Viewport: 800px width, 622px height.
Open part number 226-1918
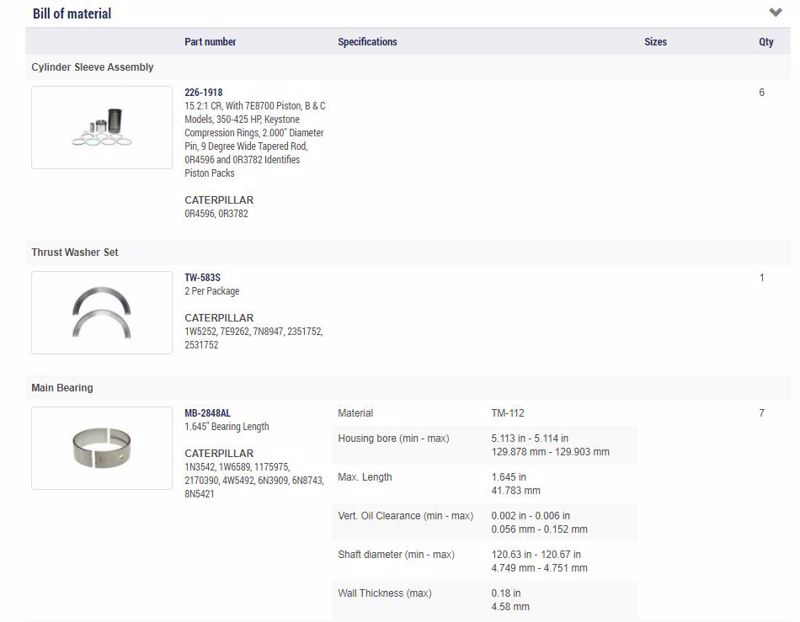(x=204, y=92)
